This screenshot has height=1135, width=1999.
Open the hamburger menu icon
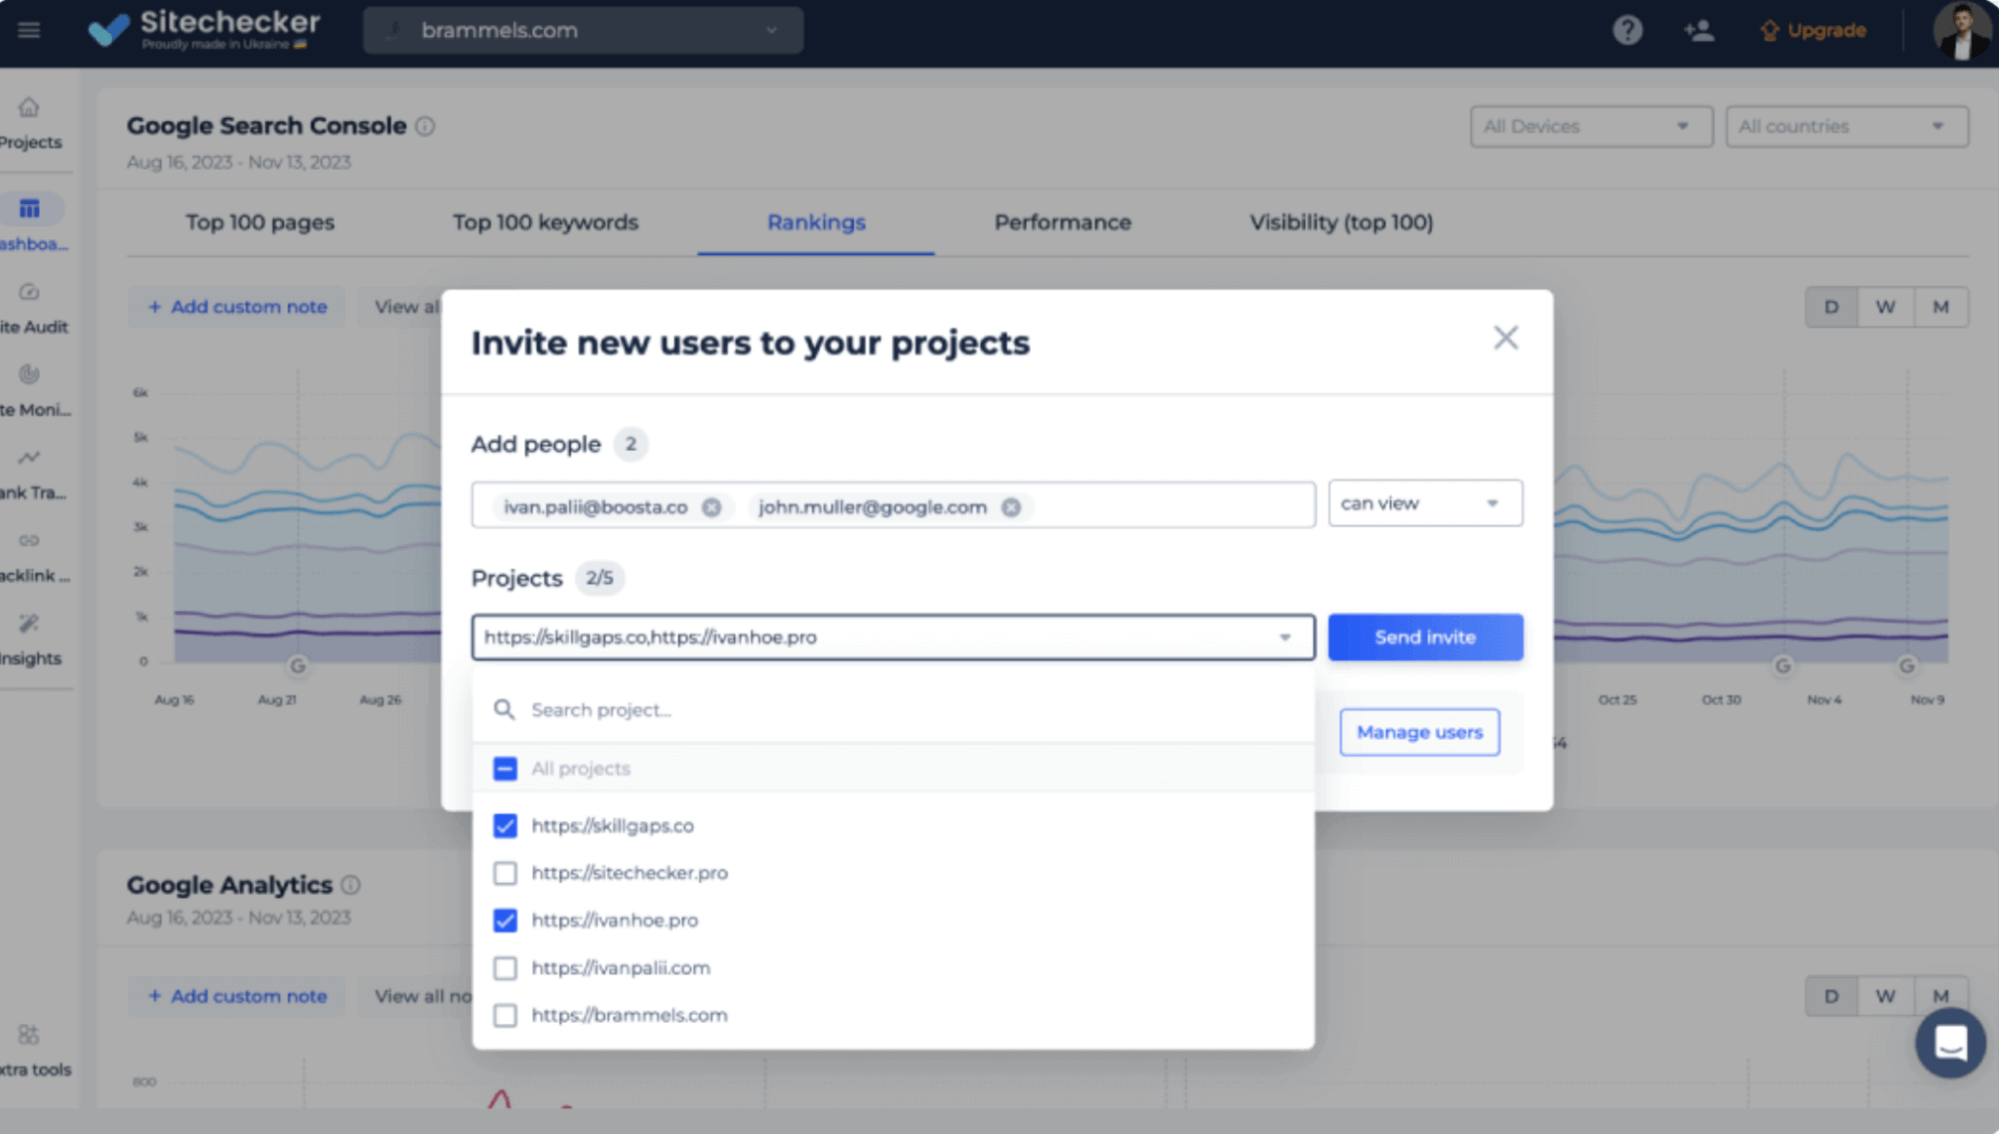coord(29,30)
